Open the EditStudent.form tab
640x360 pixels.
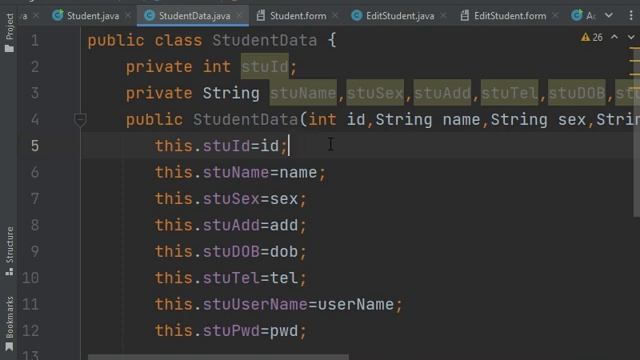click(x=510, y=16)
